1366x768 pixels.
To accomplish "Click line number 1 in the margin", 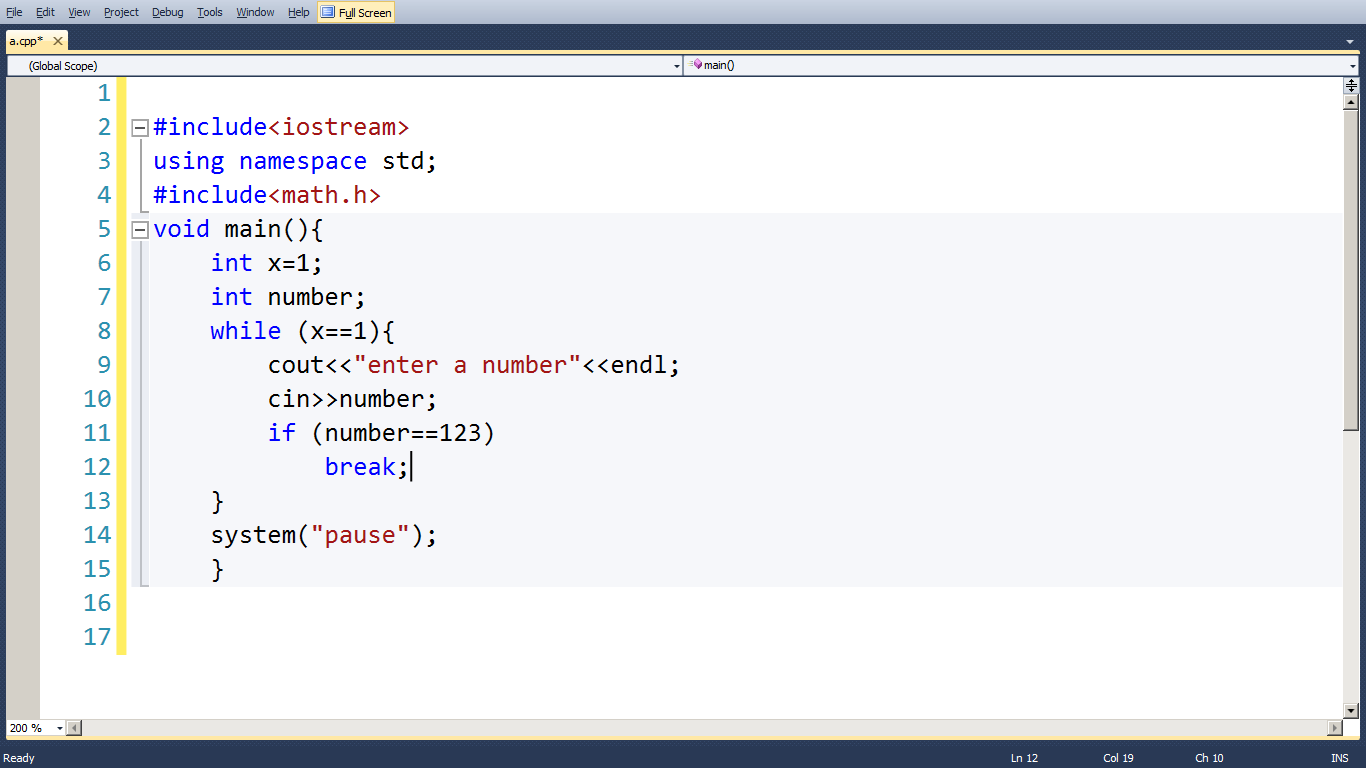I will click(104, 94).
